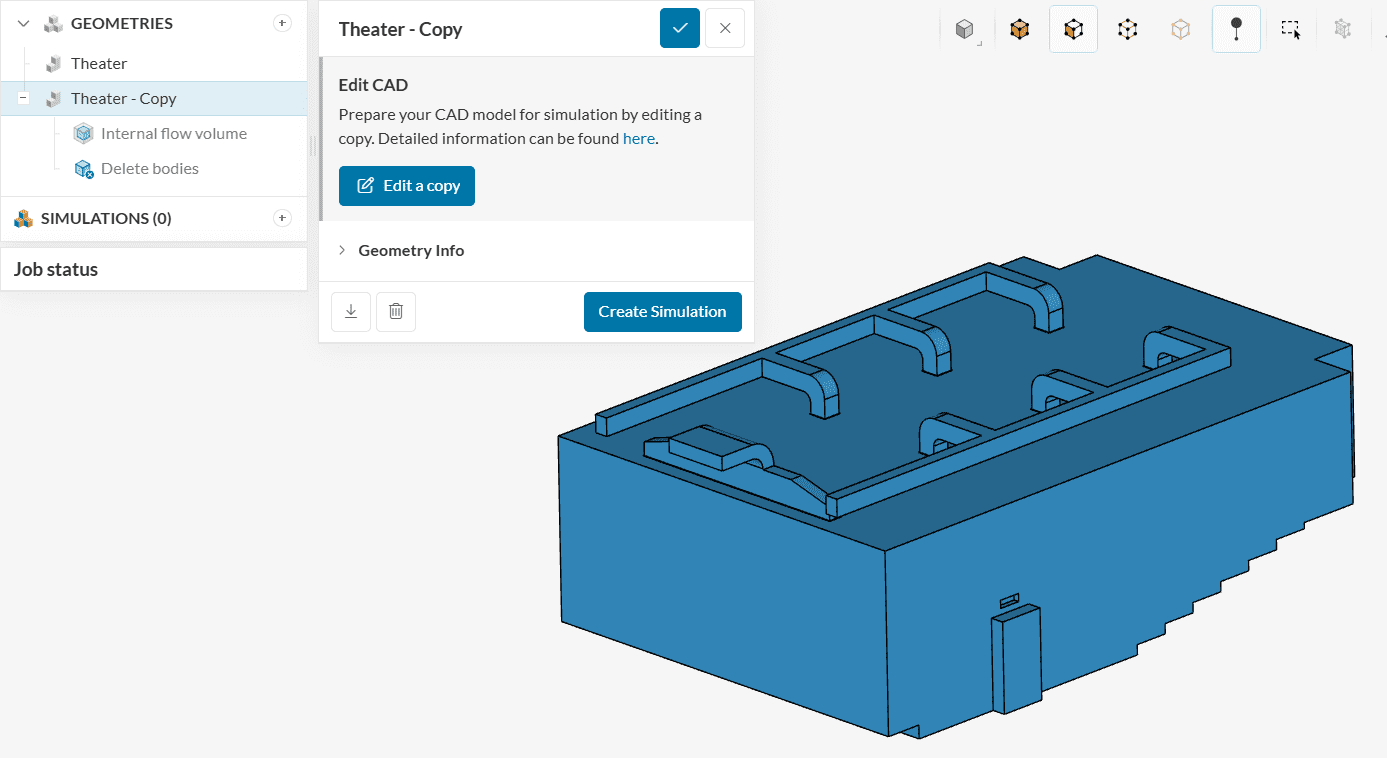Close the Theater - Copy panel

pyautogui.click(x=725, y=28)
